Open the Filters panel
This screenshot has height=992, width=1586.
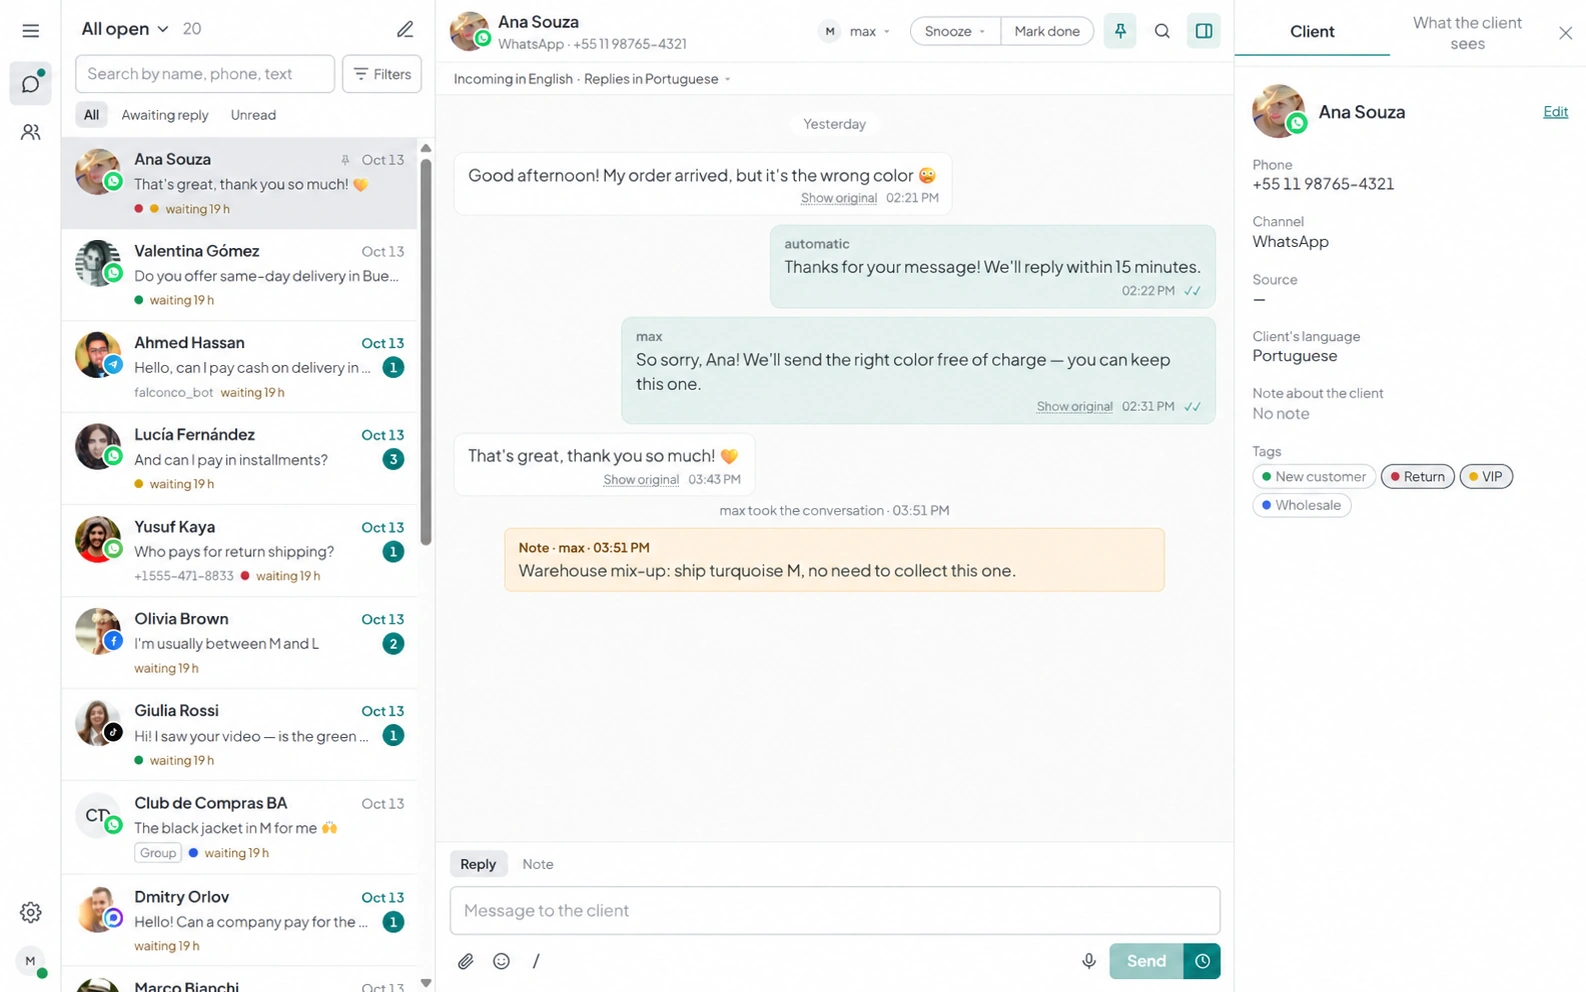click(x=382, y=74)
